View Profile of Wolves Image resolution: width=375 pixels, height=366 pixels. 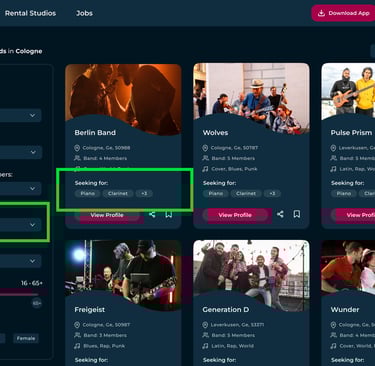[235, 215]
